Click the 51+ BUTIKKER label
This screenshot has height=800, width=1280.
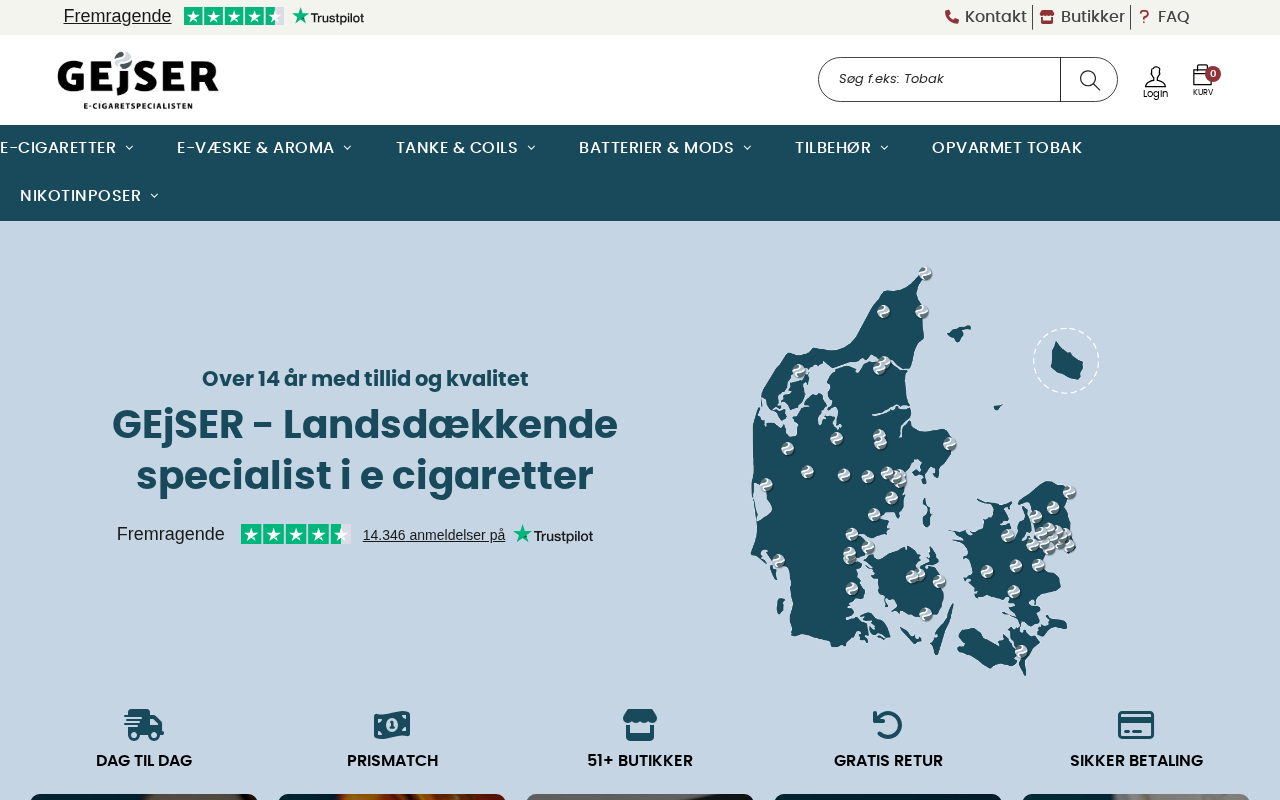click(640, 761)
